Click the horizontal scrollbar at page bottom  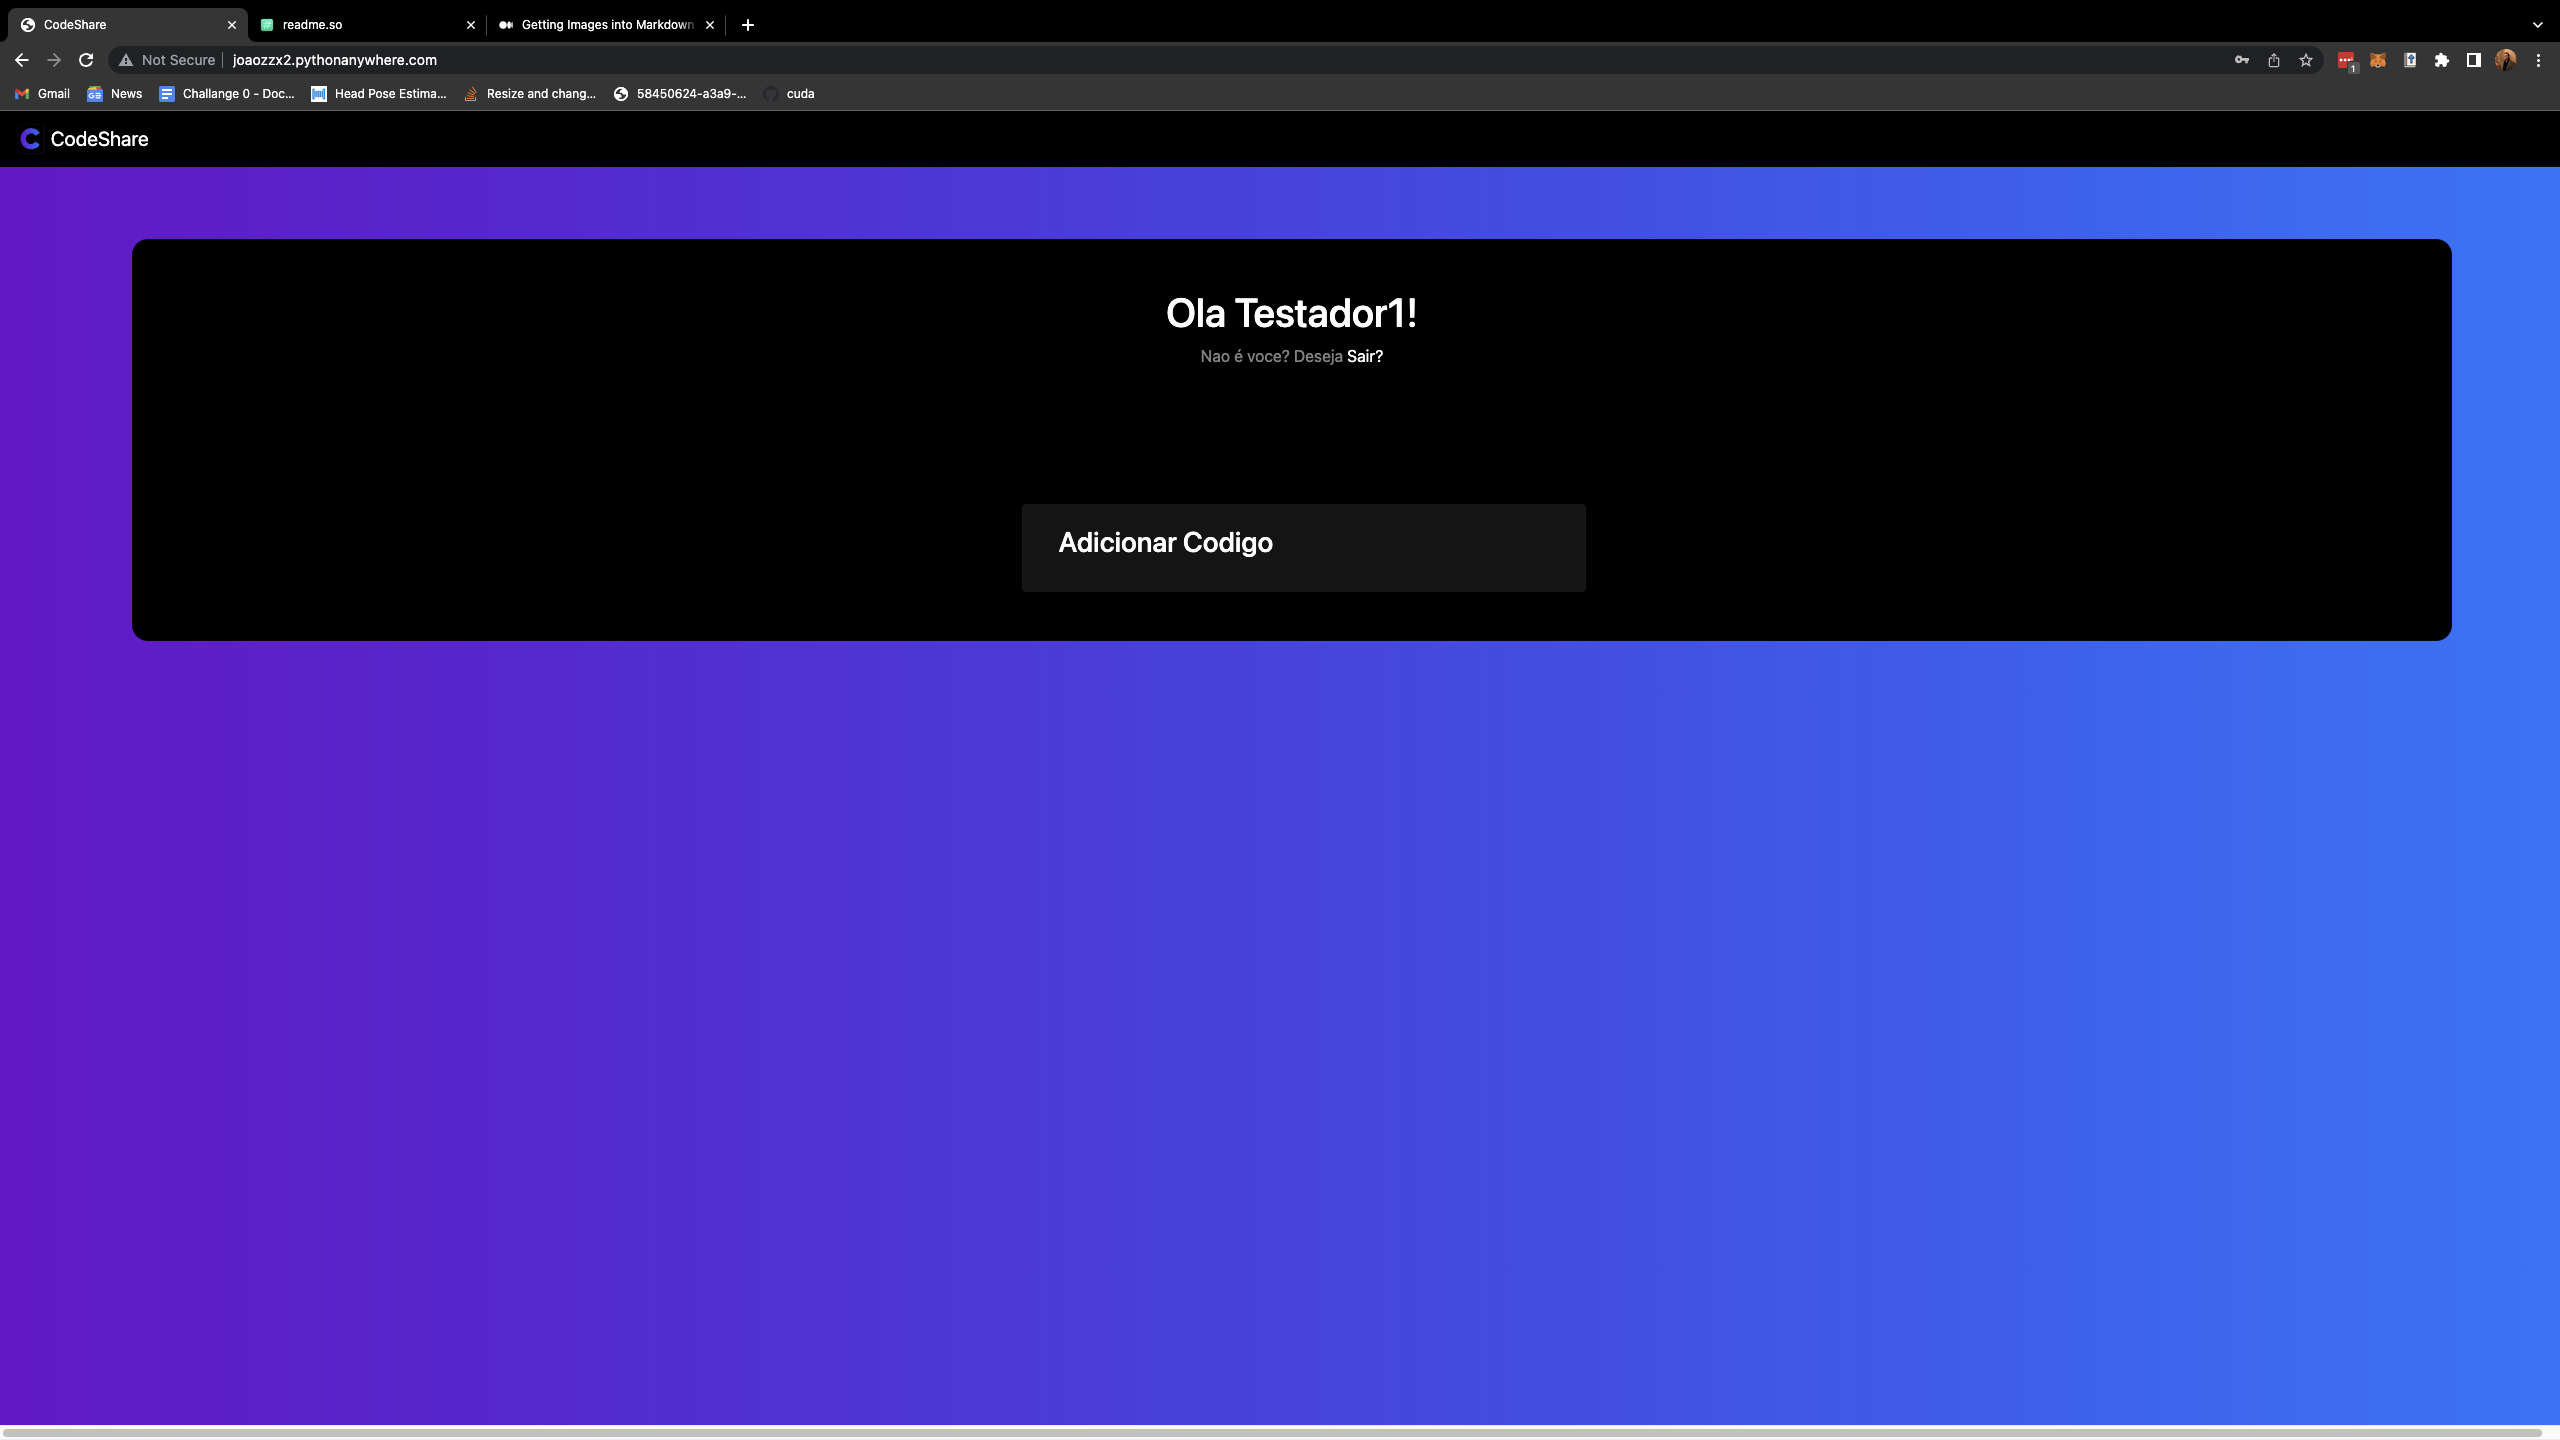pos(1270,1432)
